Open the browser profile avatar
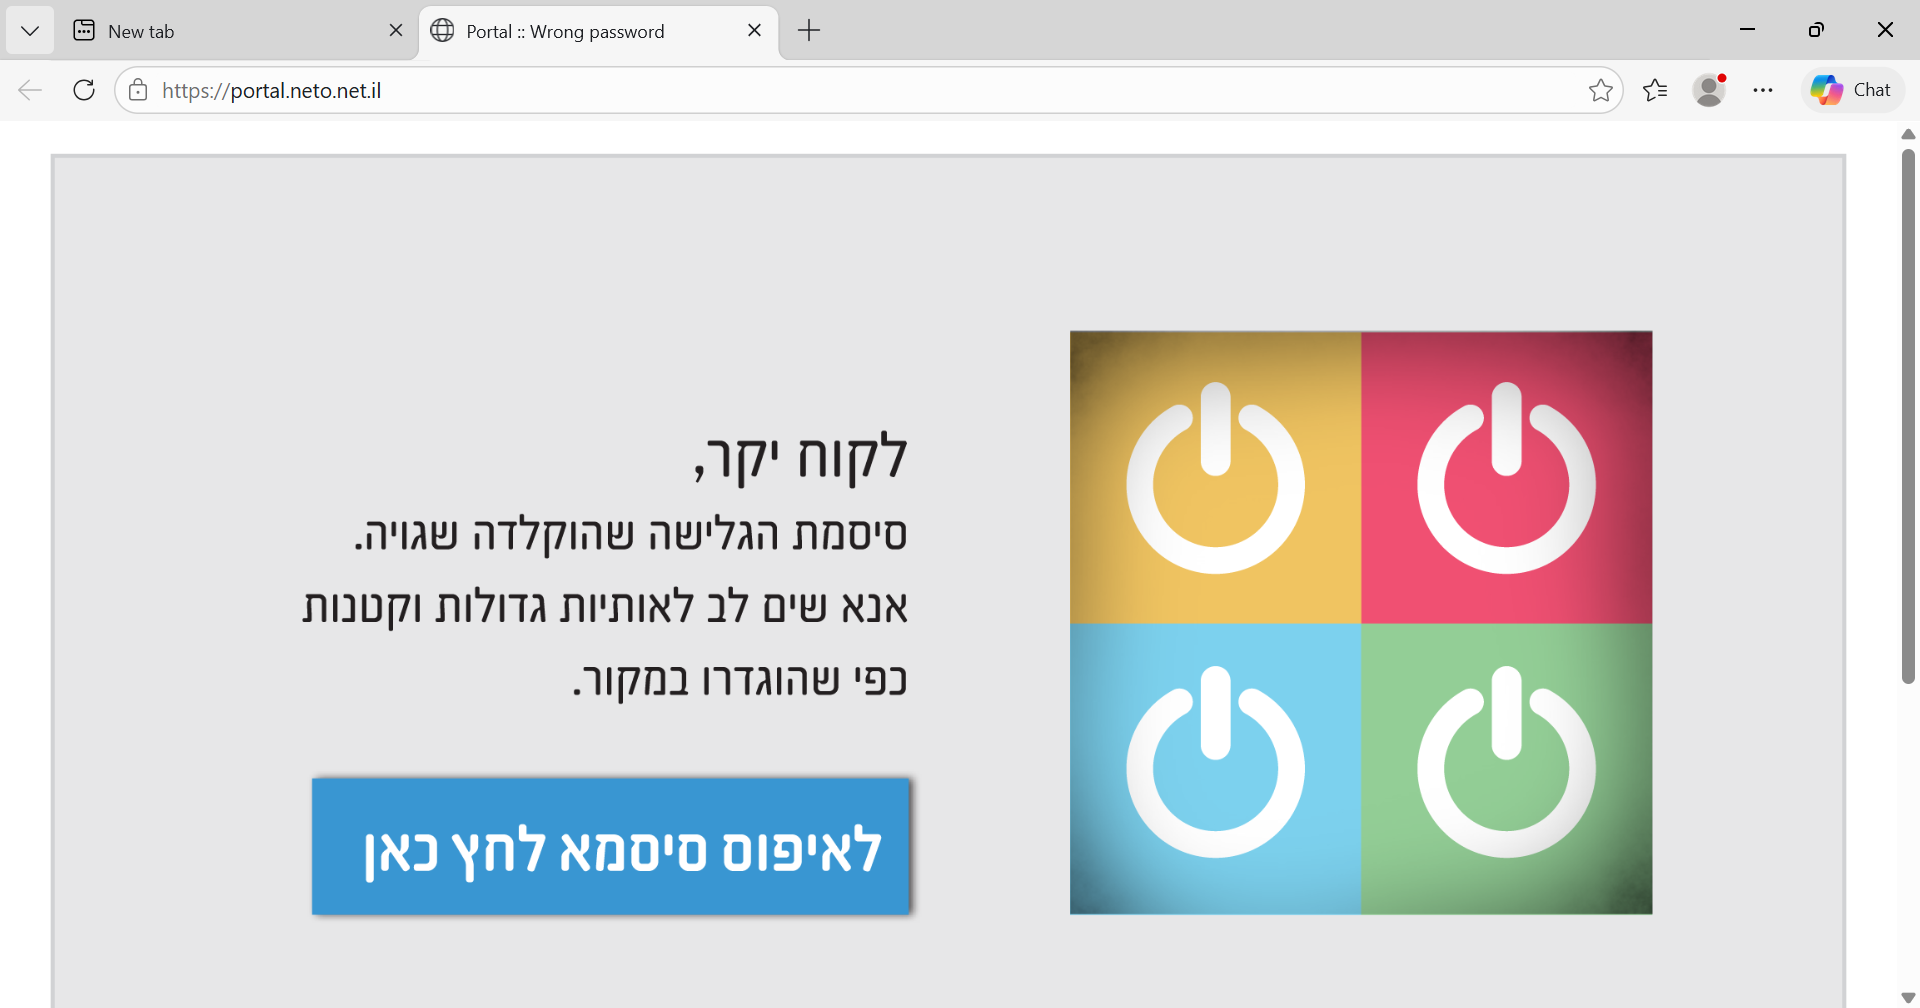 [1709, 90]
